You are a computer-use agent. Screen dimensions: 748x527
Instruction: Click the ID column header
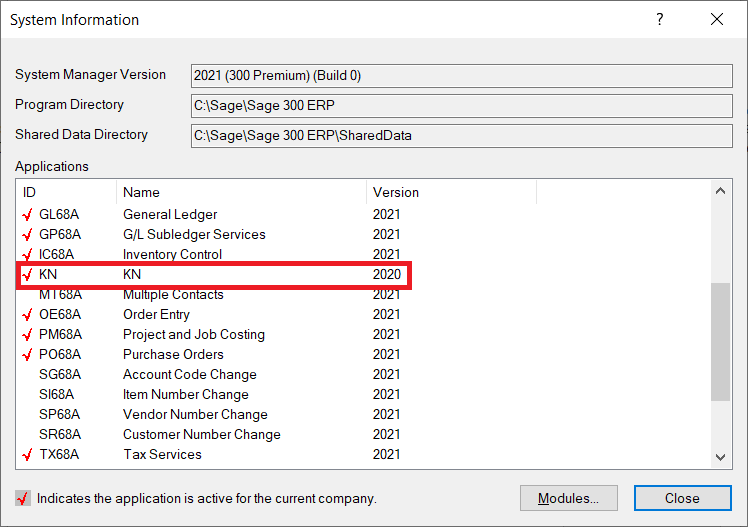[x=66, y=192]
